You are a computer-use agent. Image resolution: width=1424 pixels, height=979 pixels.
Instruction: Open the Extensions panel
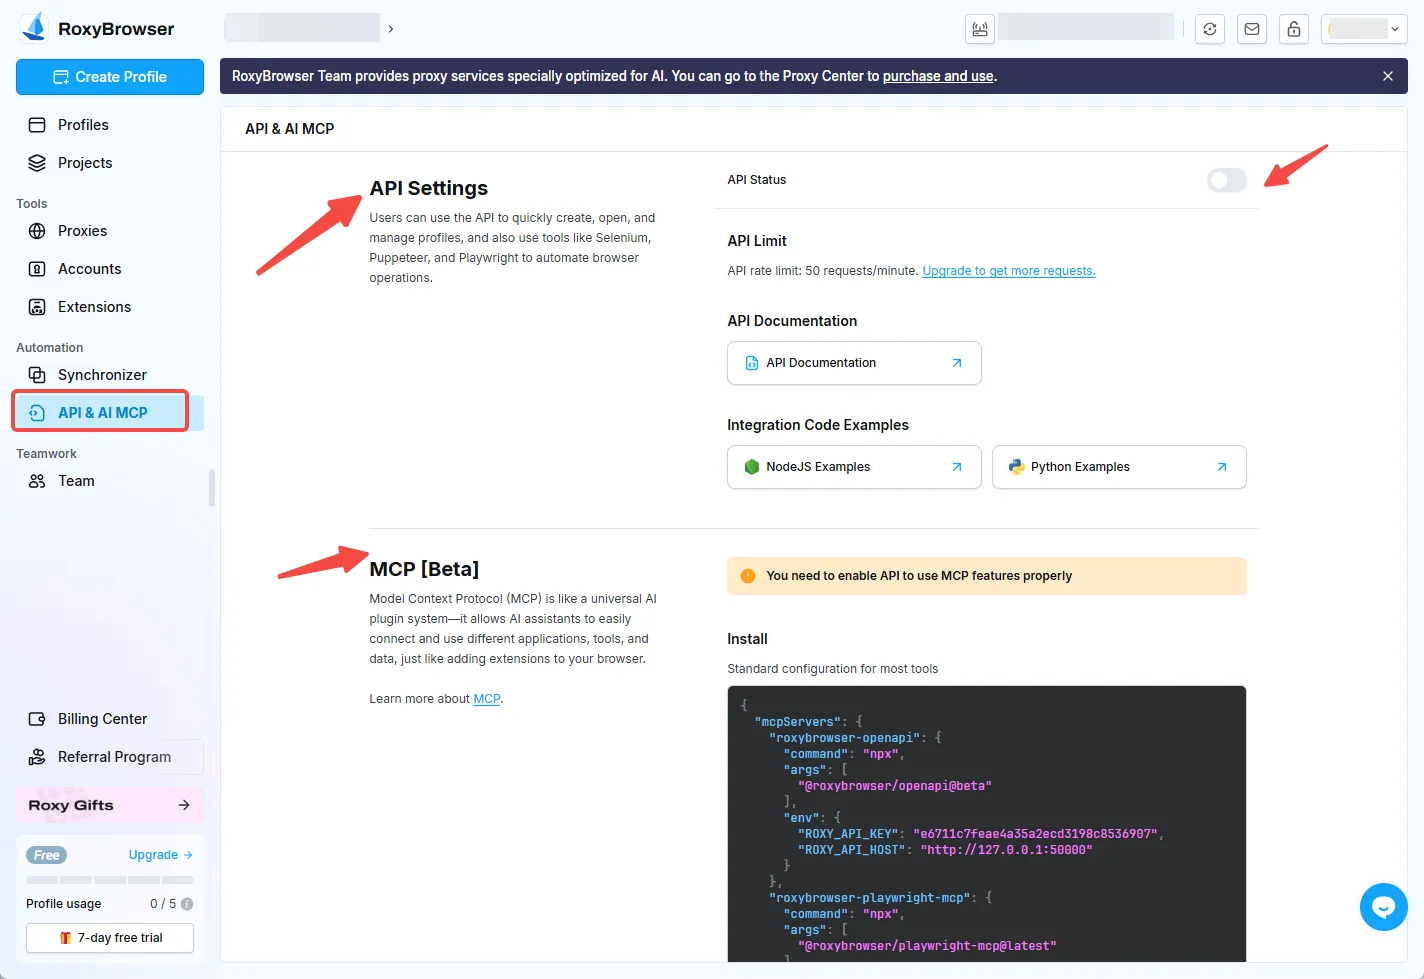point(92,306)
